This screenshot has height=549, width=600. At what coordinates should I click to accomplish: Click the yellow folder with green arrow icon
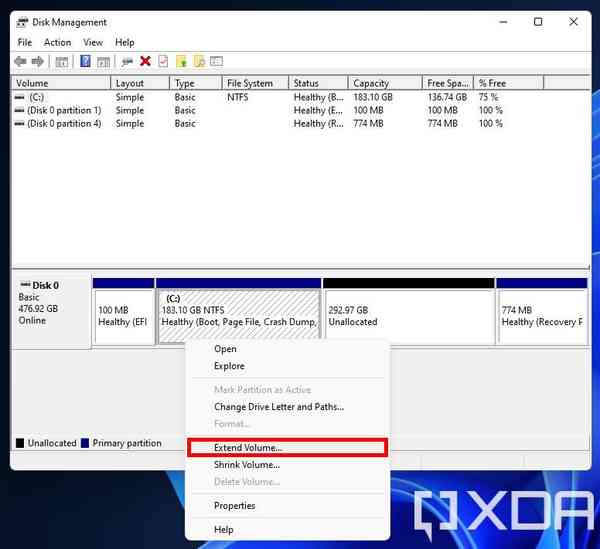tap(181, 61)
